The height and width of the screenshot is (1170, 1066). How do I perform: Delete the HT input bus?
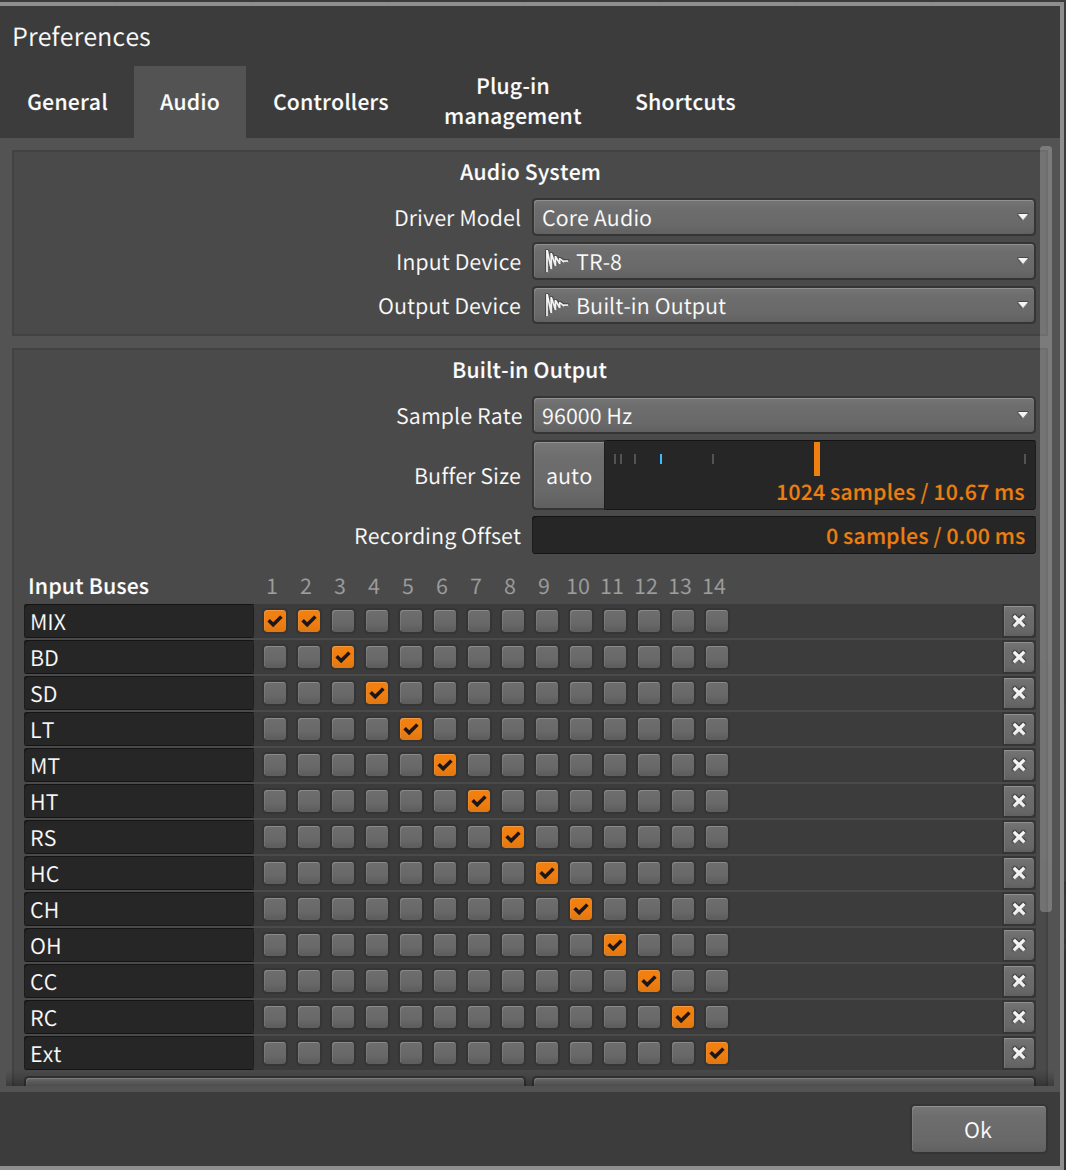coord(1018,801)
